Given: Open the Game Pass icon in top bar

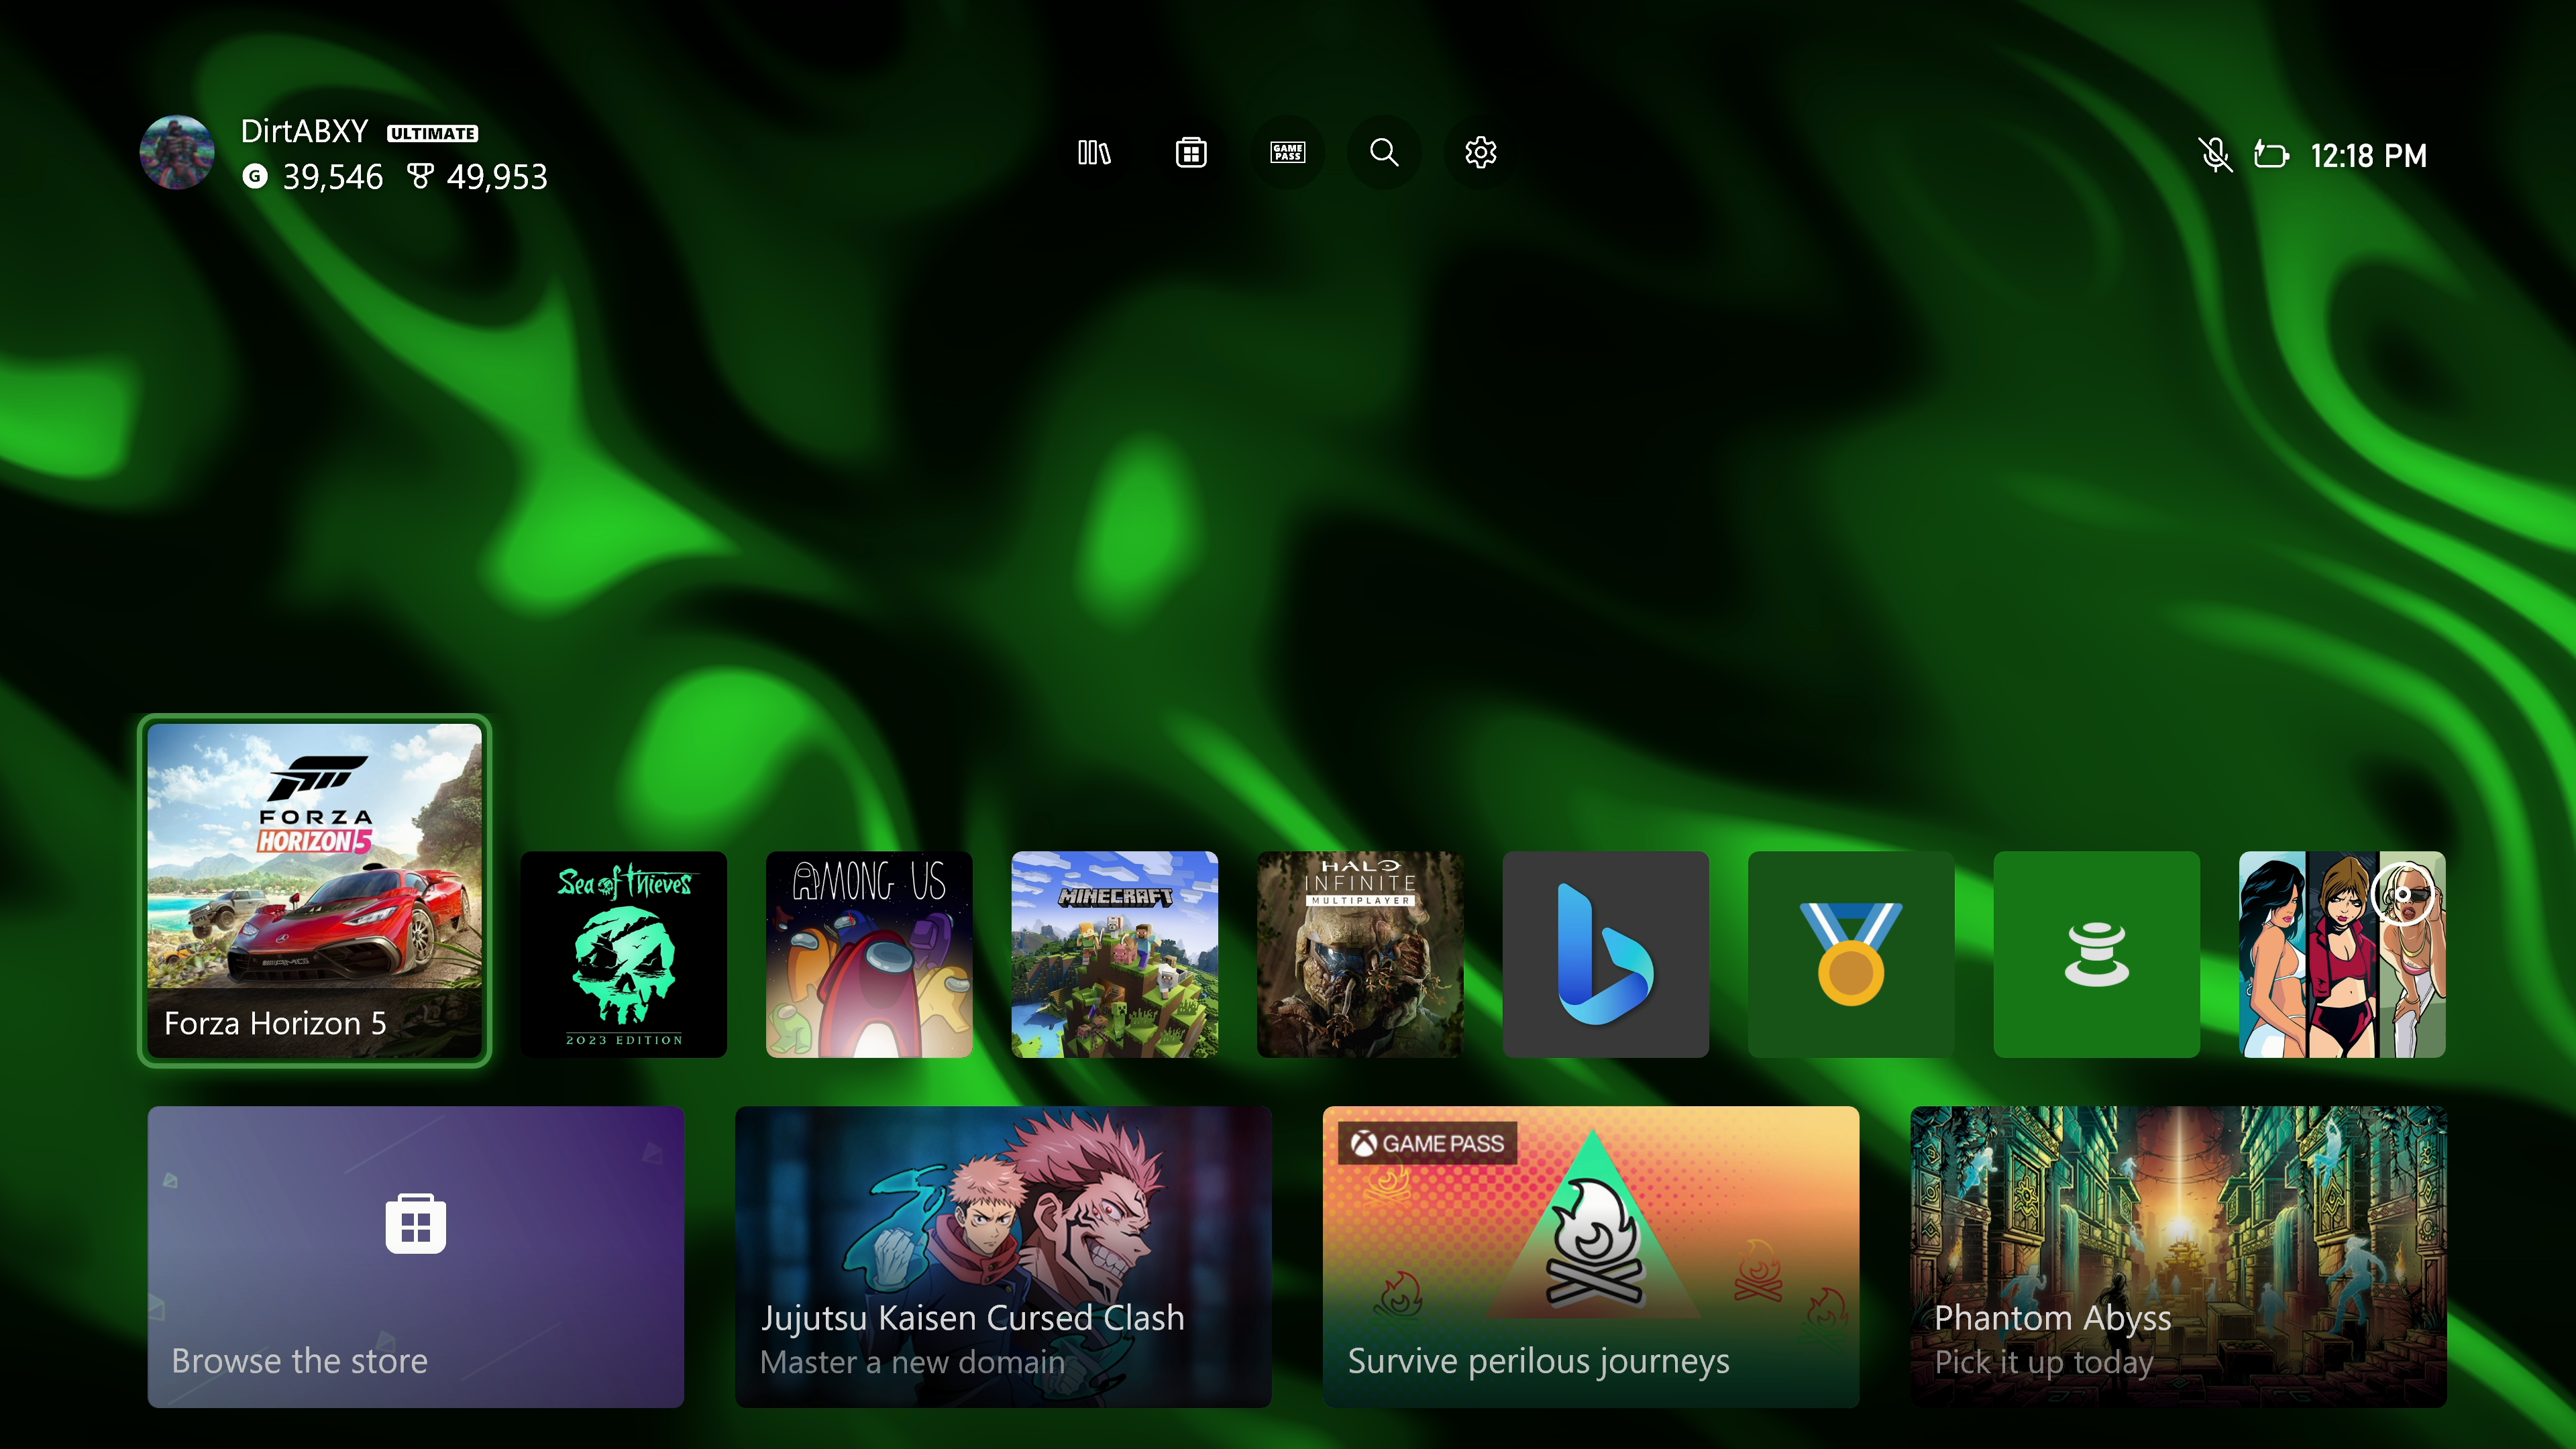Looking at the screenshot, I should pos(1287,153).
